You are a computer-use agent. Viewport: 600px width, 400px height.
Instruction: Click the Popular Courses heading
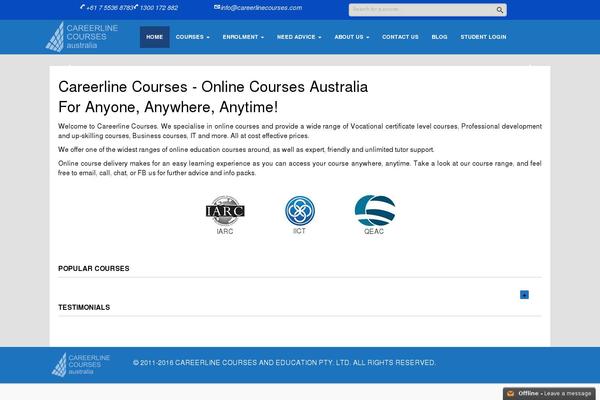click(x=94, y=268)
